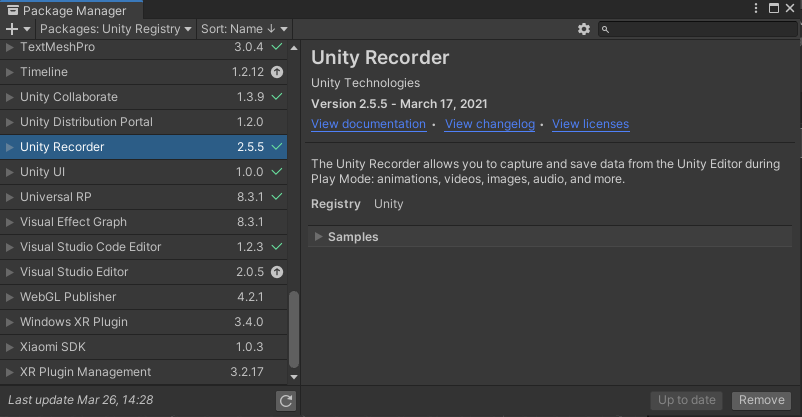Open the View documentation link
Viewport: 802px width, 417px height.
coord(368,124)
